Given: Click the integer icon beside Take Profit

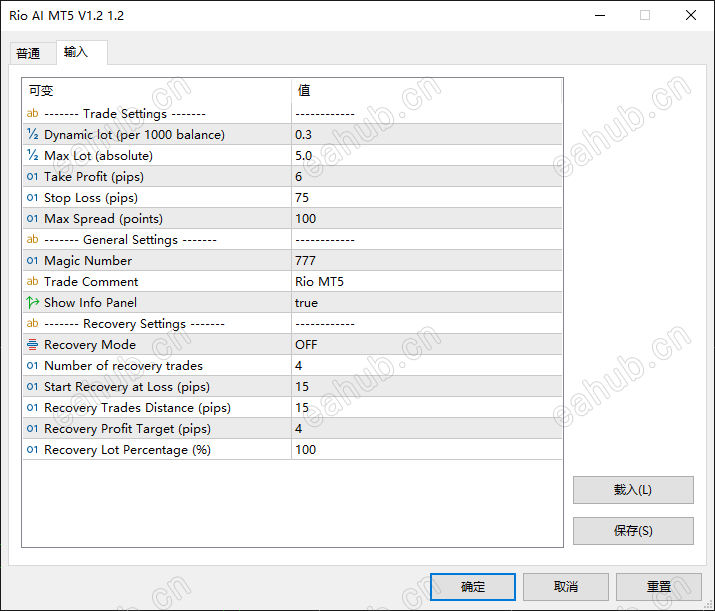Looking at the screenshot, I should pos(32,176).
